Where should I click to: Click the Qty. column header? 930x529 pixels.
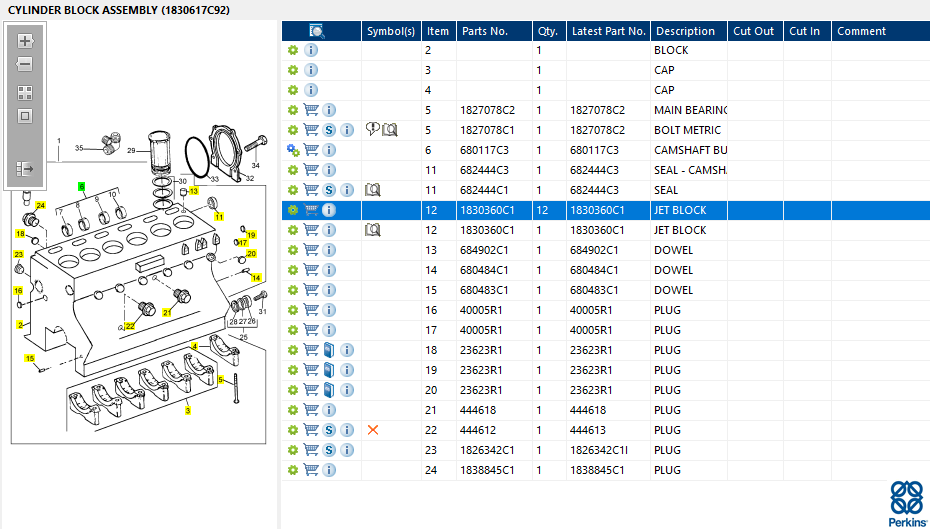point(549,31)
